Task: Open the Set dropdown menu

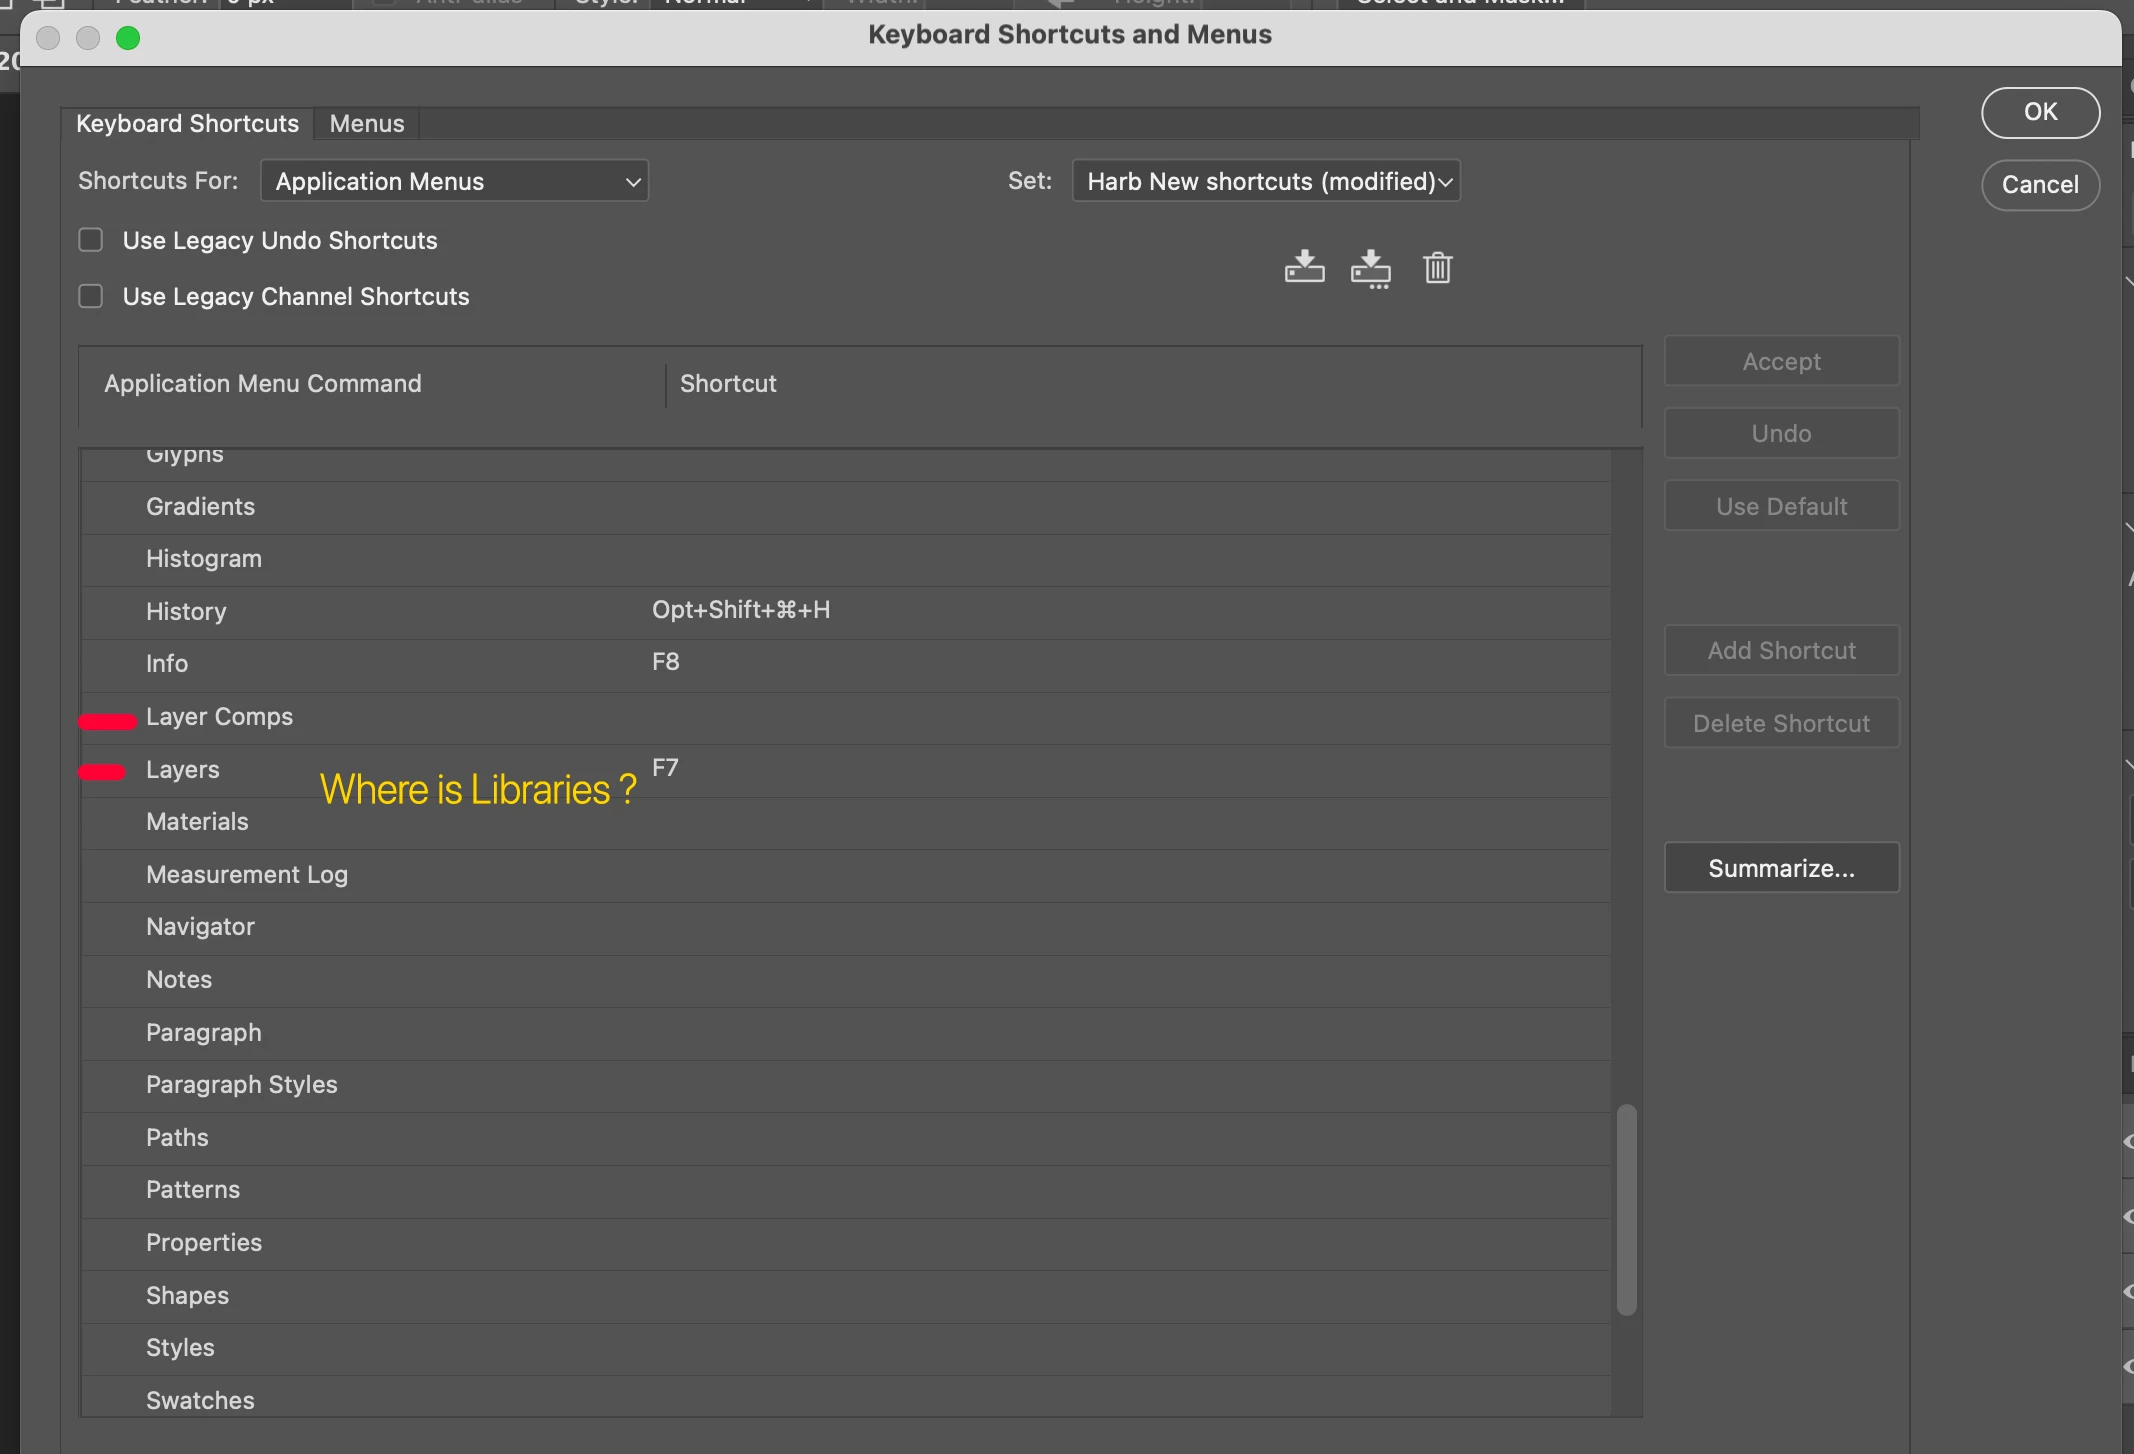Action: pos(1266,181)
